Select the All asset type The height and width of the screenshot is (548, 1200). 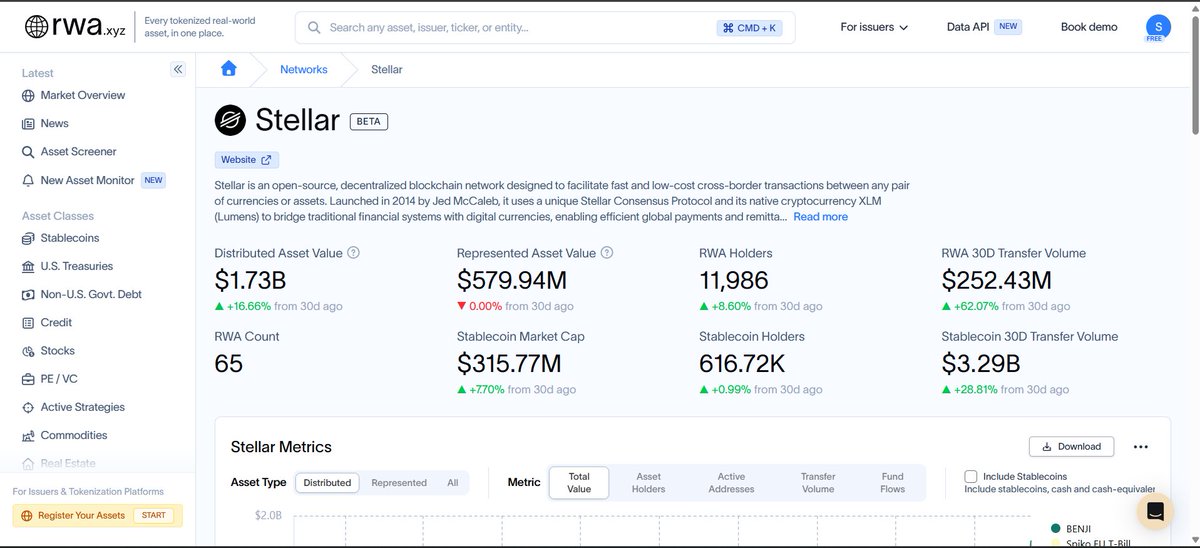pos(452,483)
